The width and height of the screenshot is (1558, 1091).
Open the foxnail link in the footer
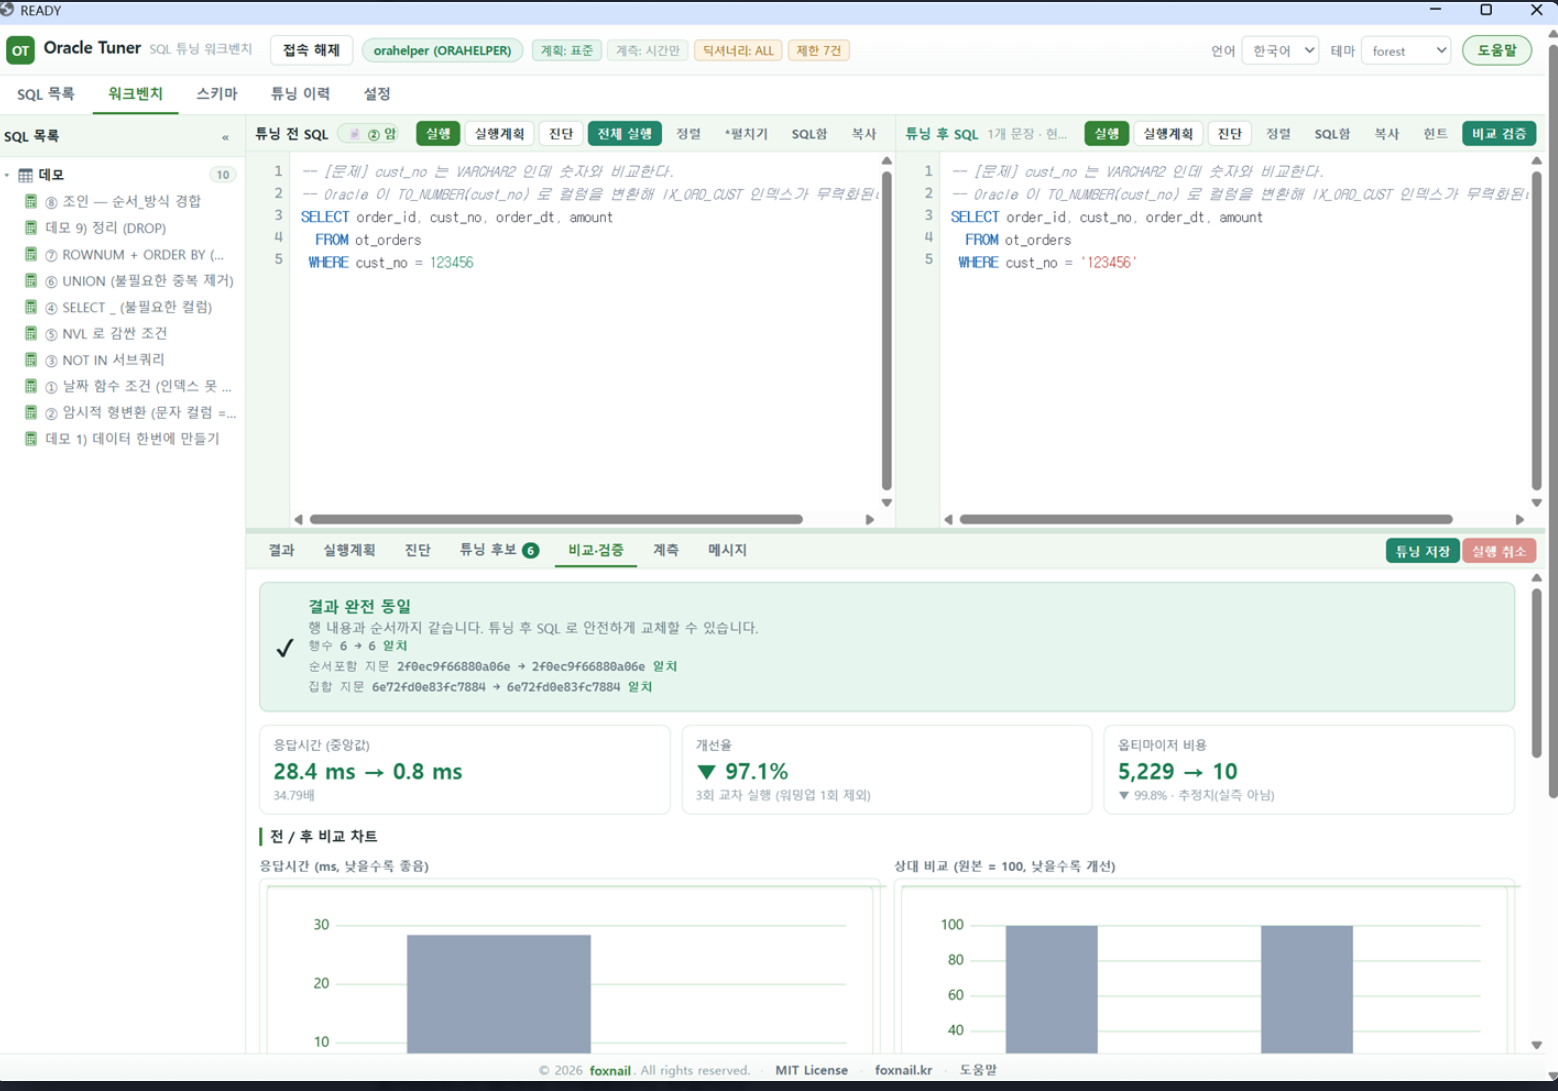tap(610, 1070)
